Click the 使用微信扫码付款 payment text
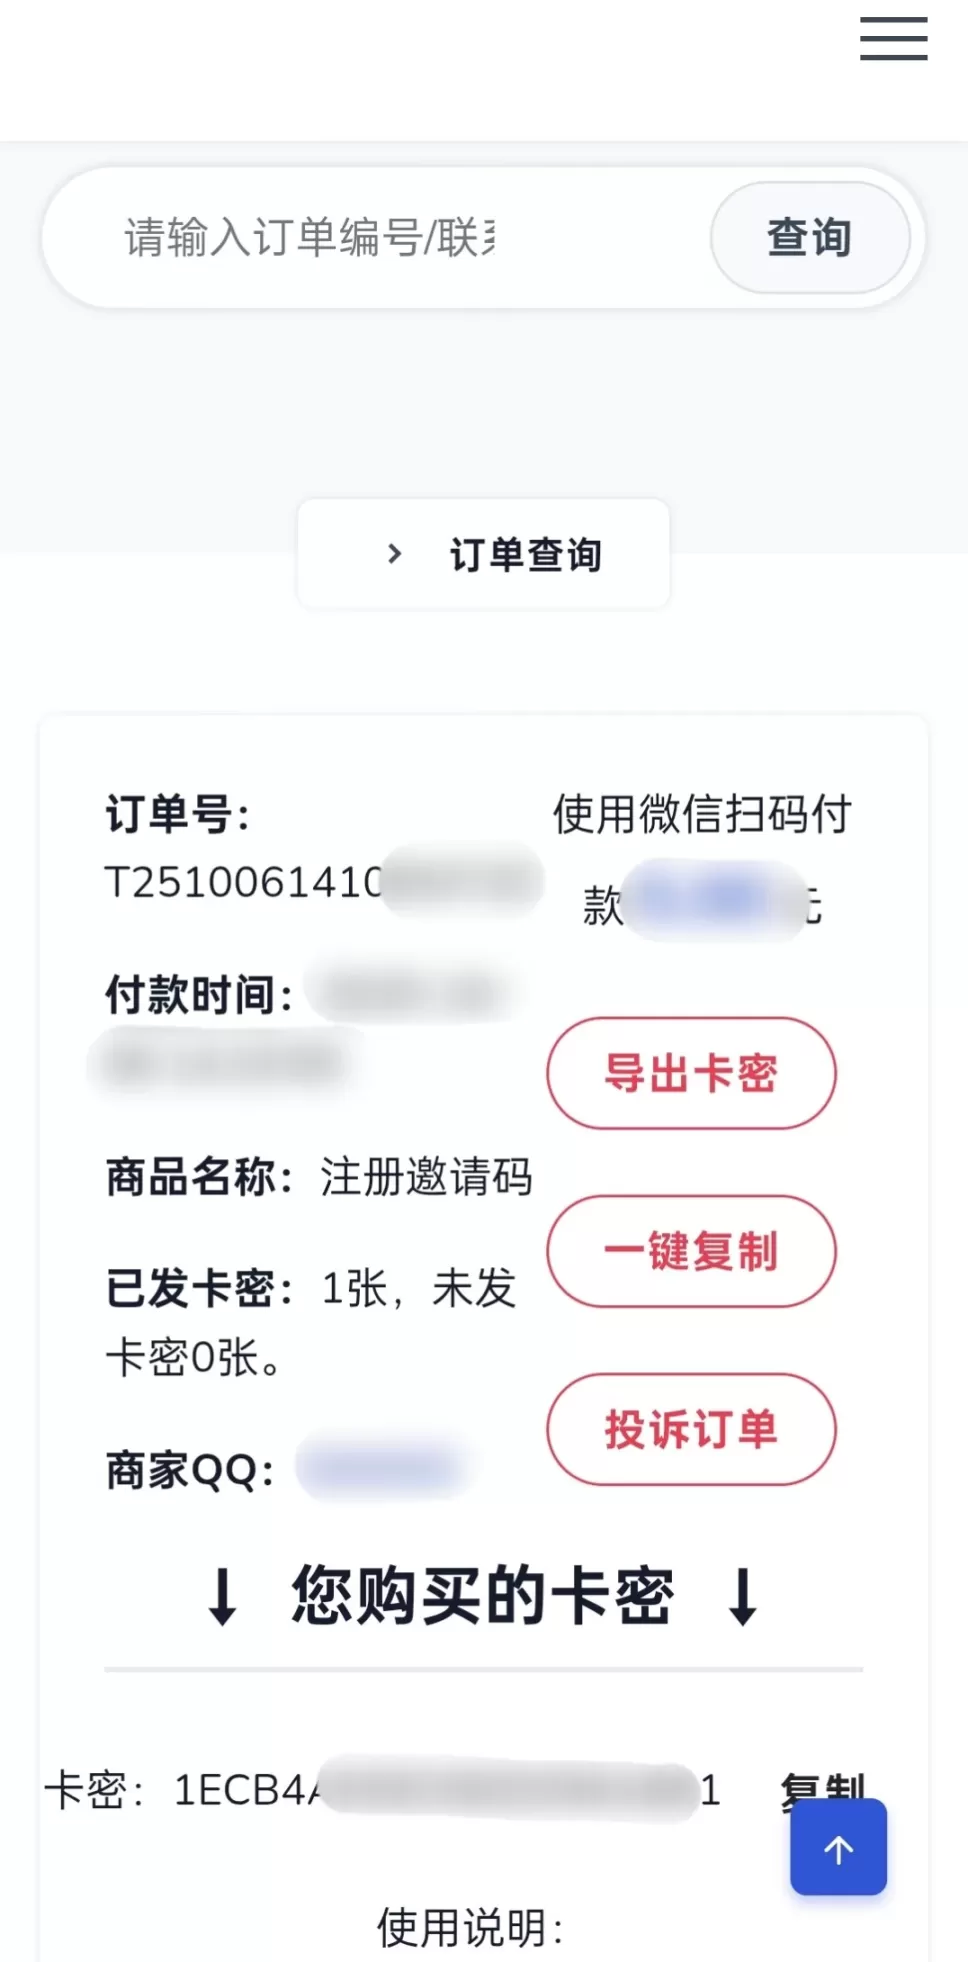The width and height of the screenshot is (968, 1962). coord(702,814)
